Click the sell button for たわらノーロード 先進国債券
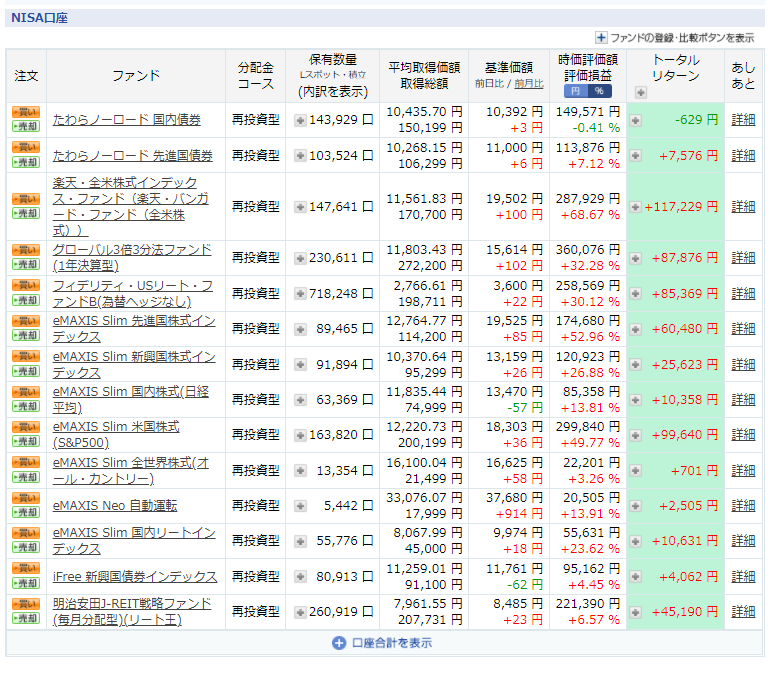The height and width of the screenshot is (677, 773). [x=26, y=162]
